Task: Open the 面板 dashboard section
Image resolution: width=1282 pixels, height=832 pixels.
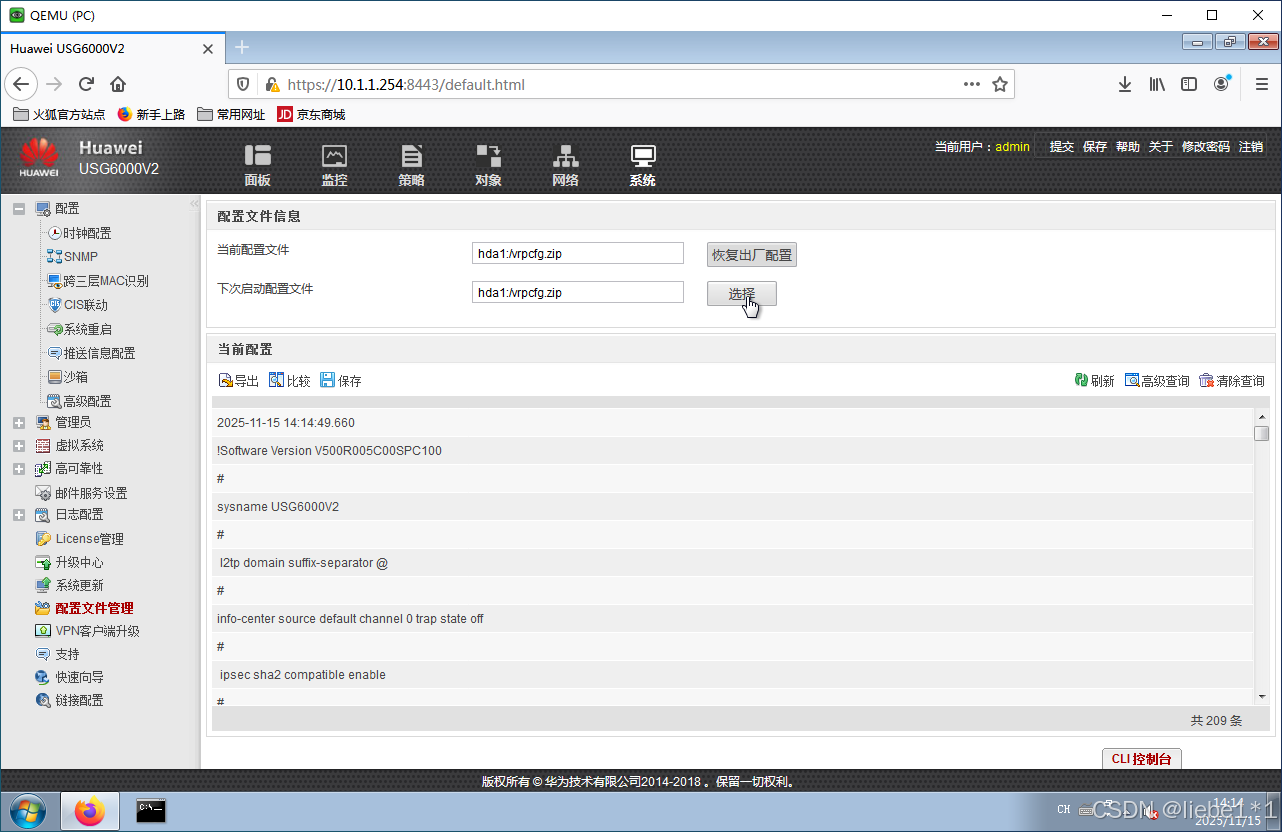Action: tap(257, 165)
